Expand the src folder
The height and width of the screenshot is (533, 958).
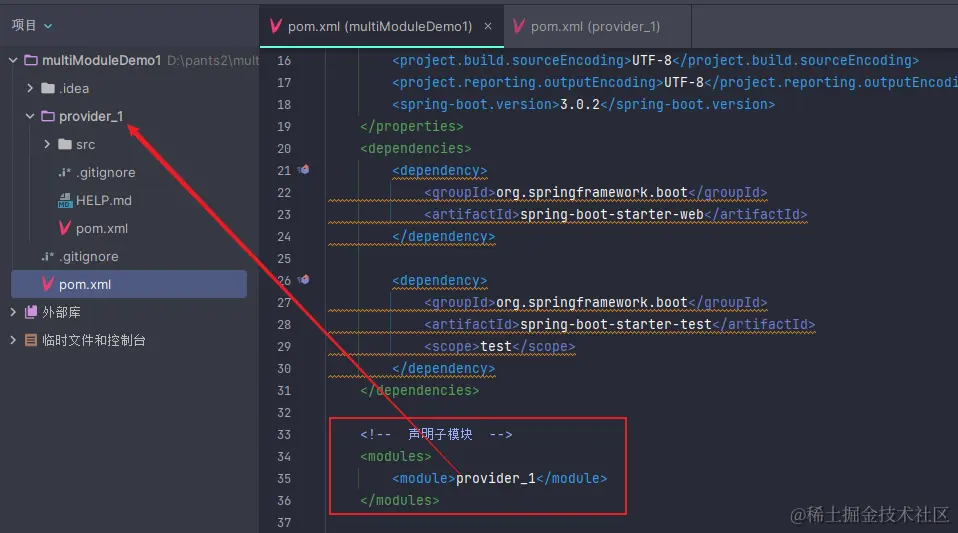coord(47,144)
